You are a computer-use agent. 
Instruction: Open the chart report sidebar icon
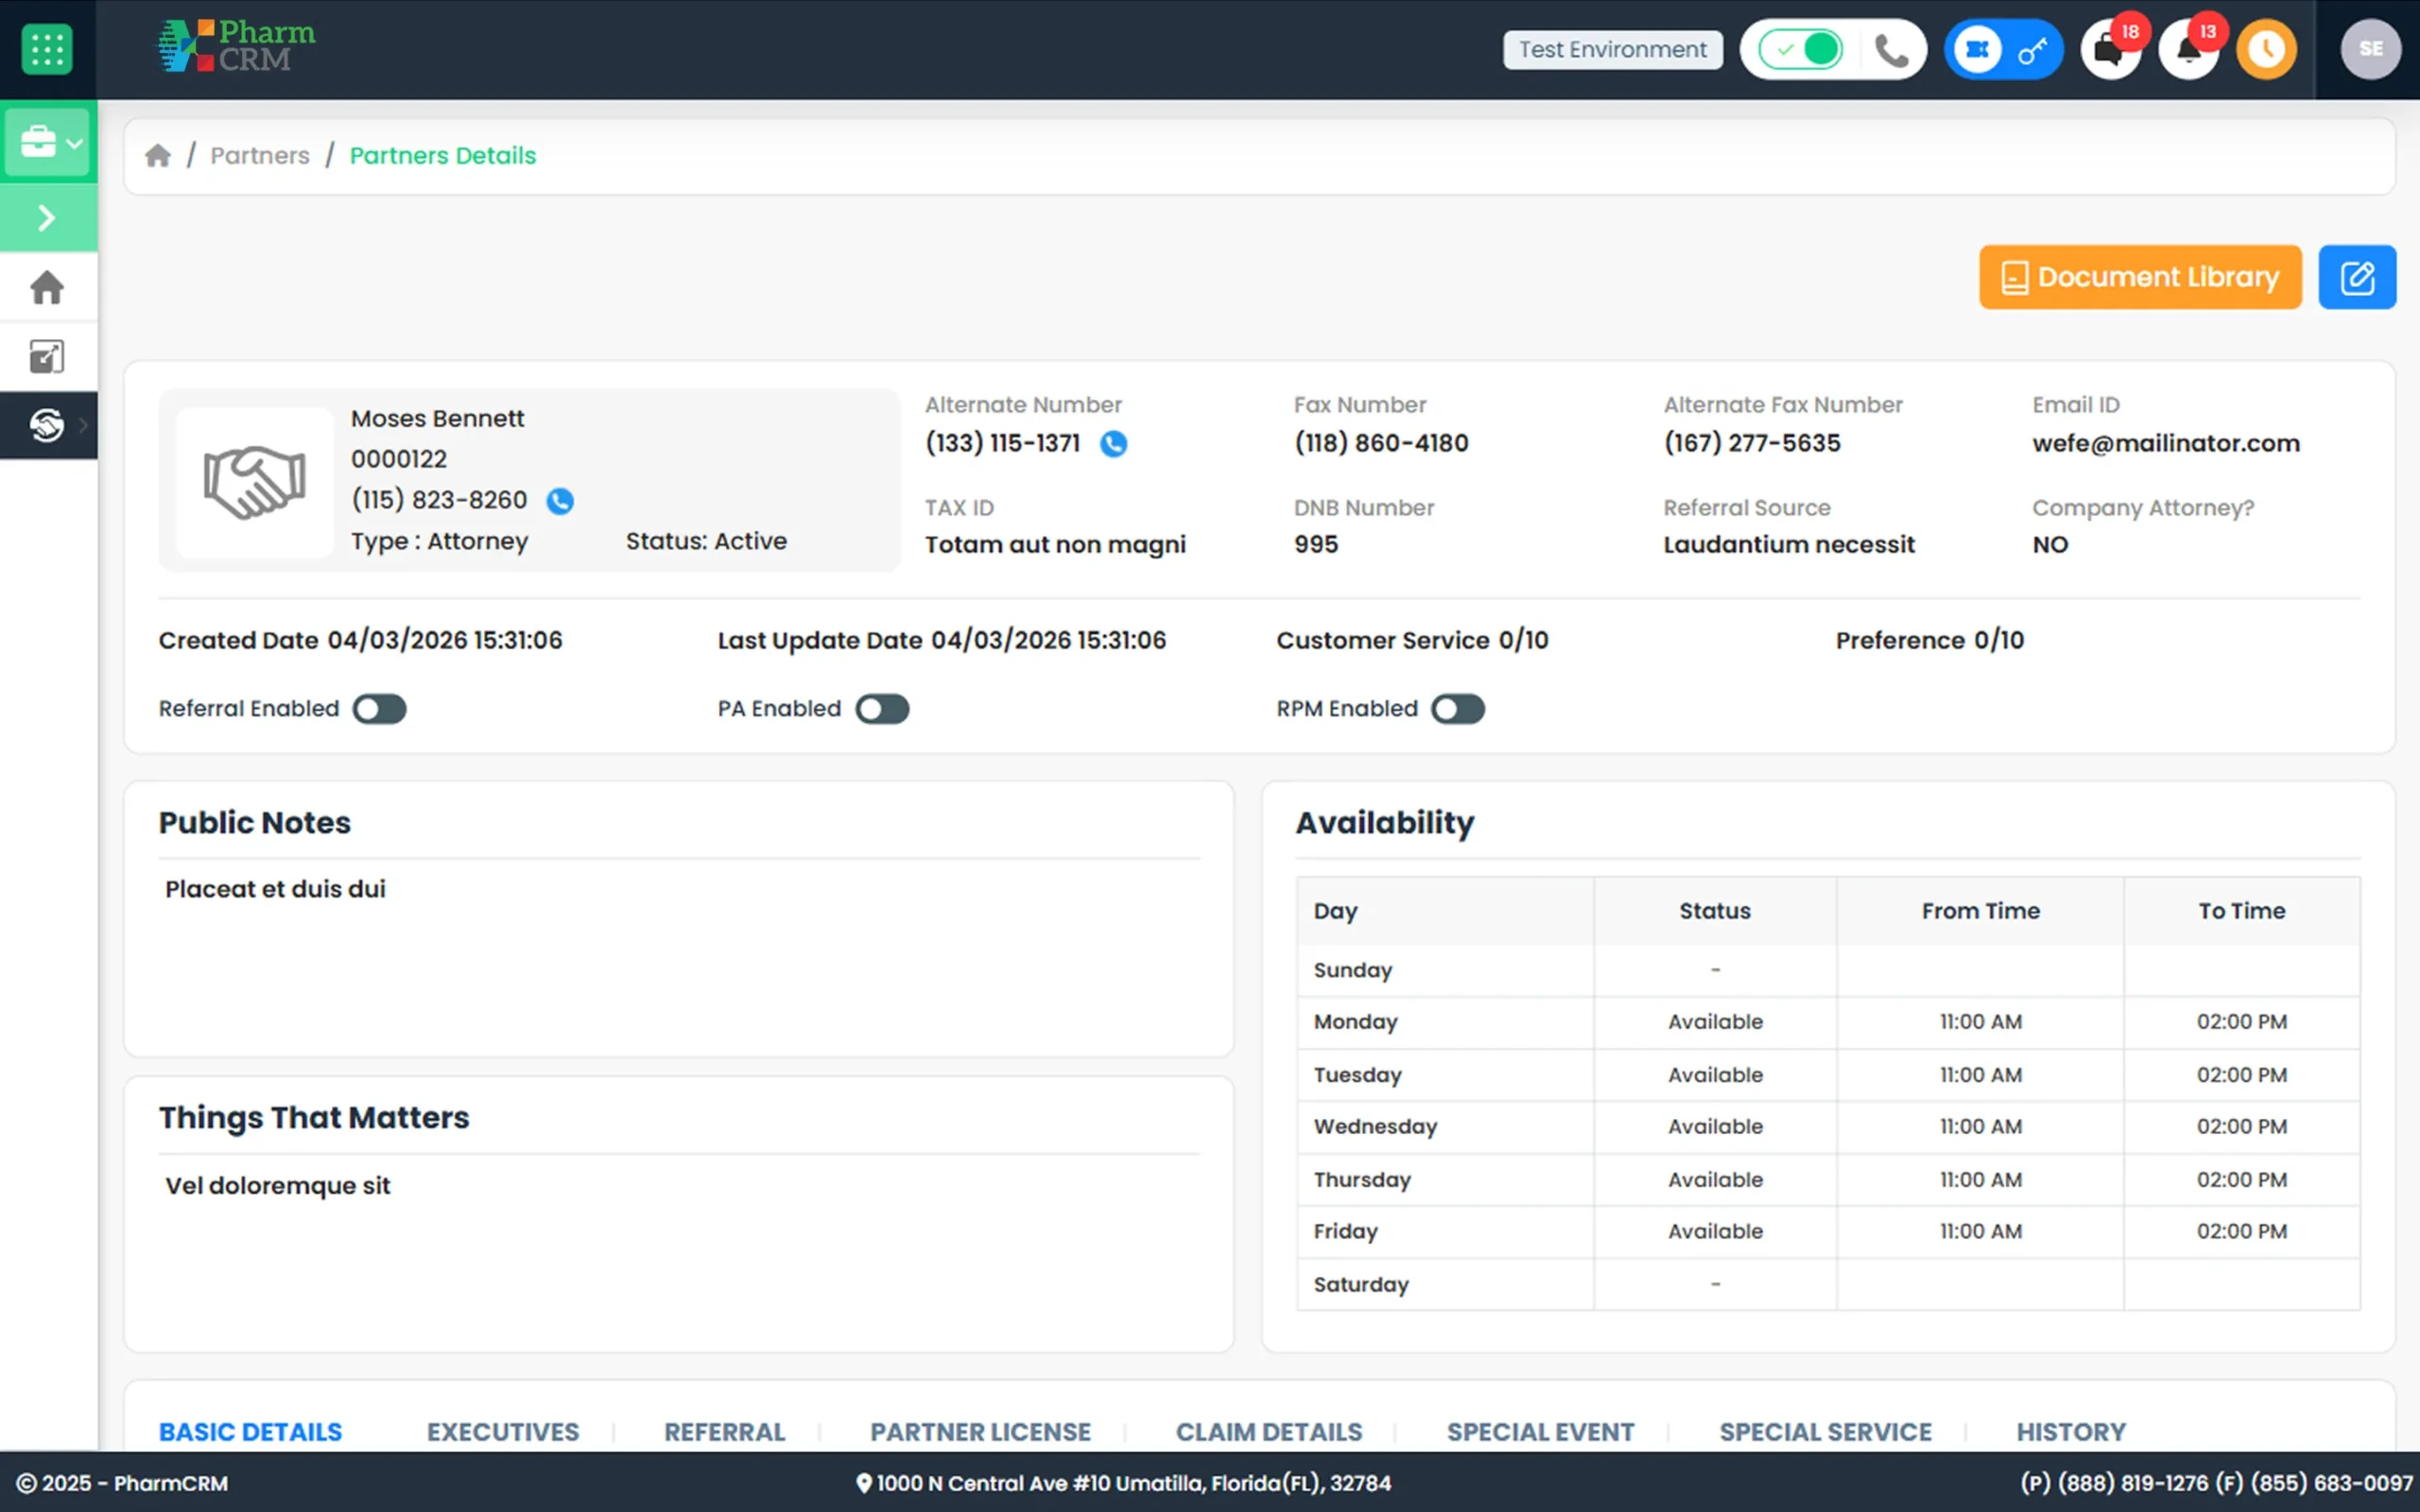pyautogui.click(x=47, y=357)
